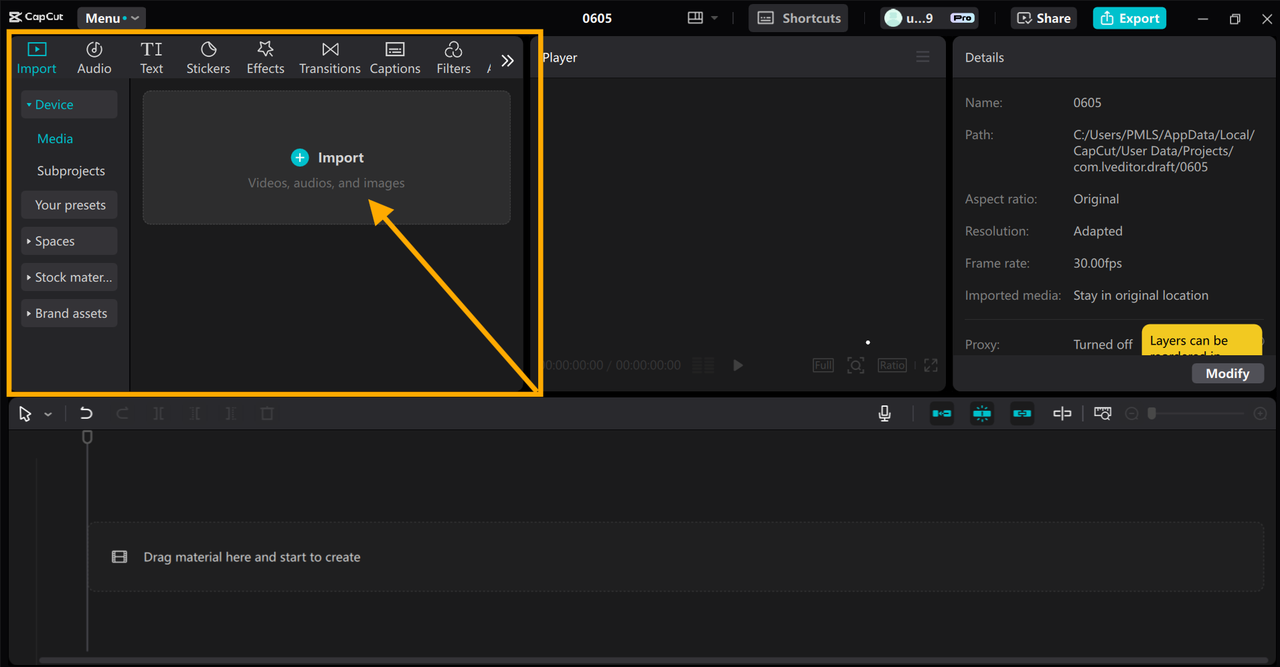Open the Transitions panel
Viewport: 1280px width, 667px height.
pos(329,55)
